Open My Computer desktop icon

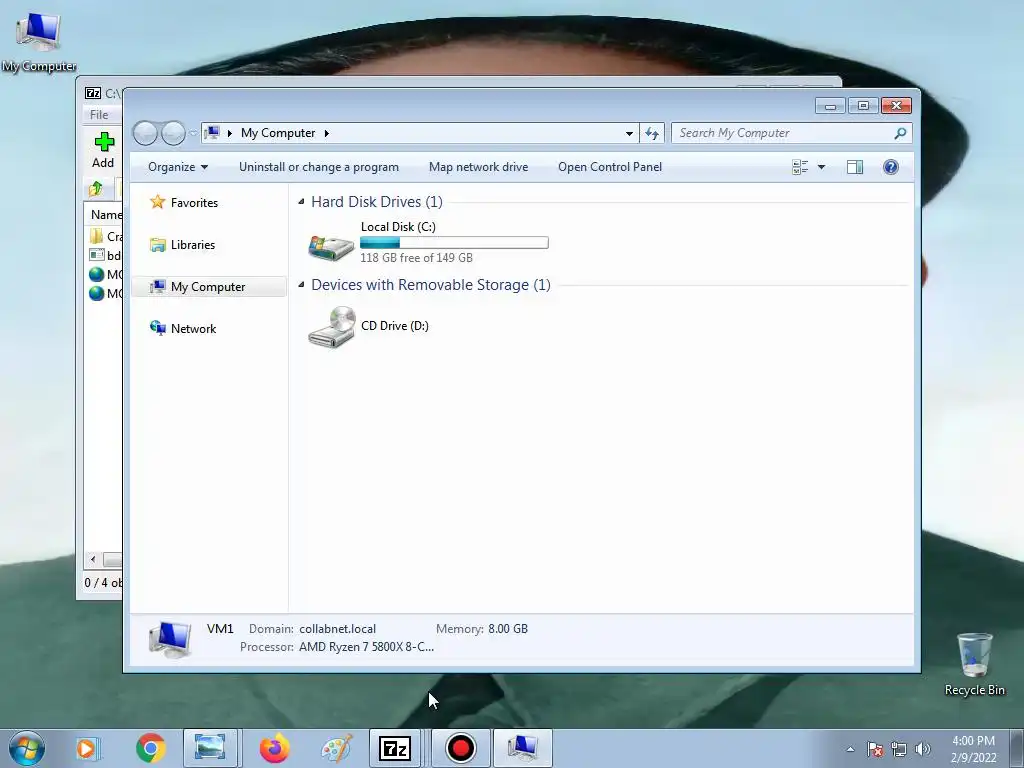click(39, 40)
